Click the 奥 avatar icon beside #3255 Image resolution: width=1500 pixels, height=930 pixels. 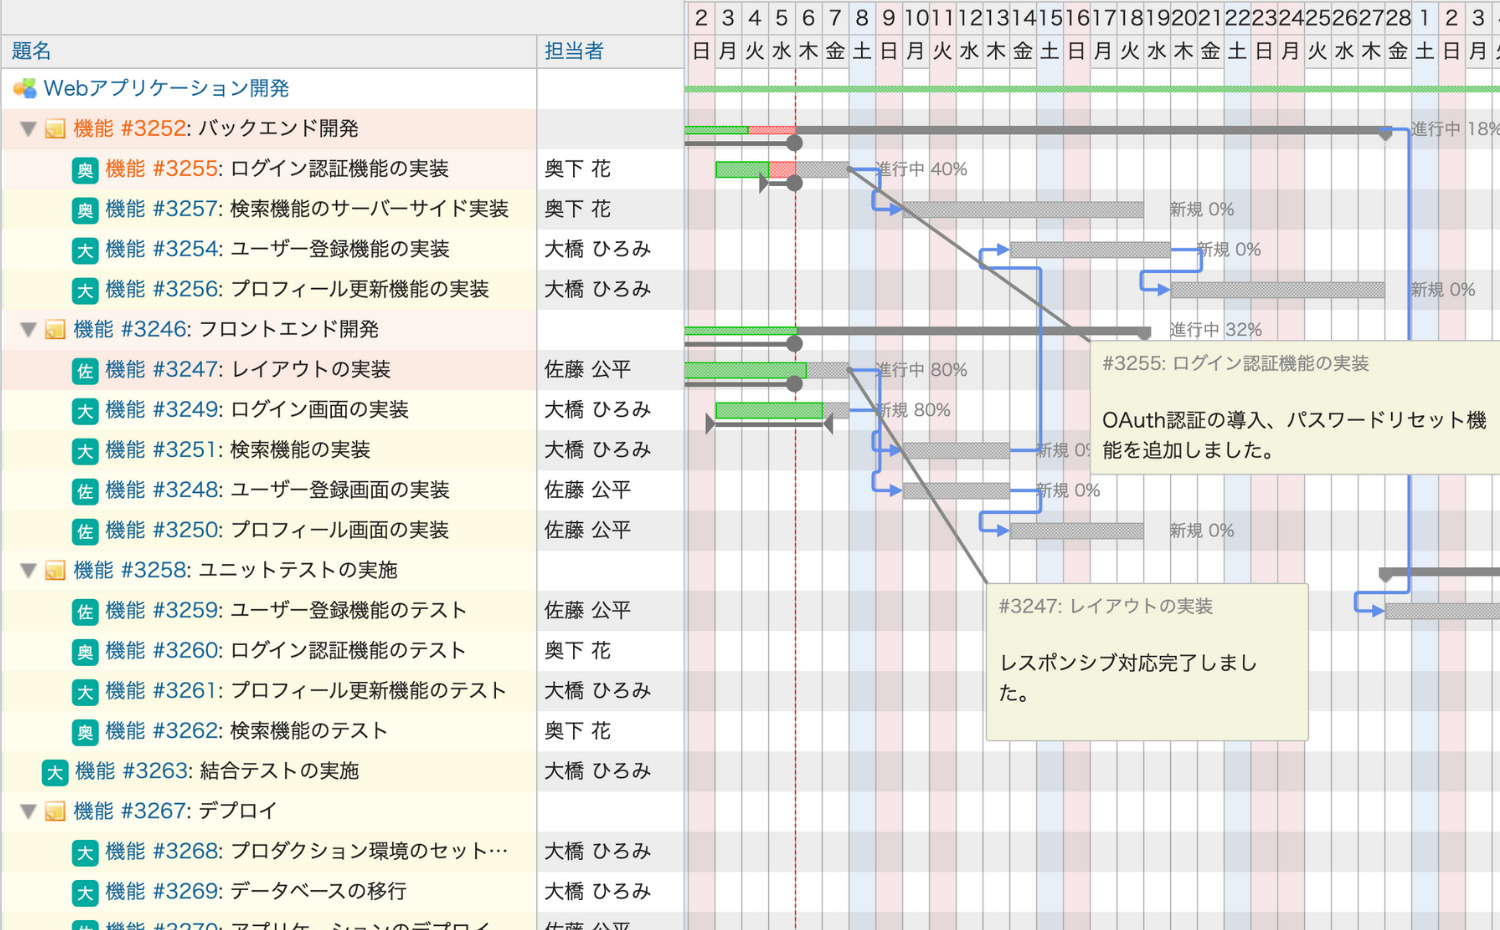85,170
